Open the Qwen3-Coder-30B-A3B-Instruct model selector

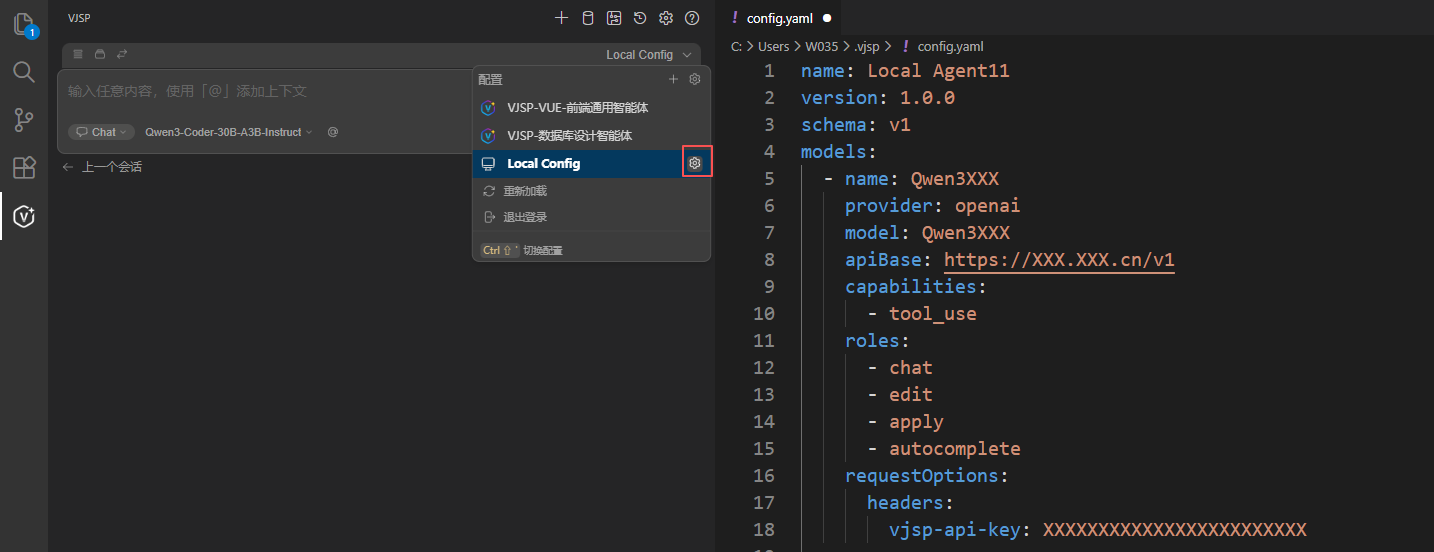(x=228, y=132)
